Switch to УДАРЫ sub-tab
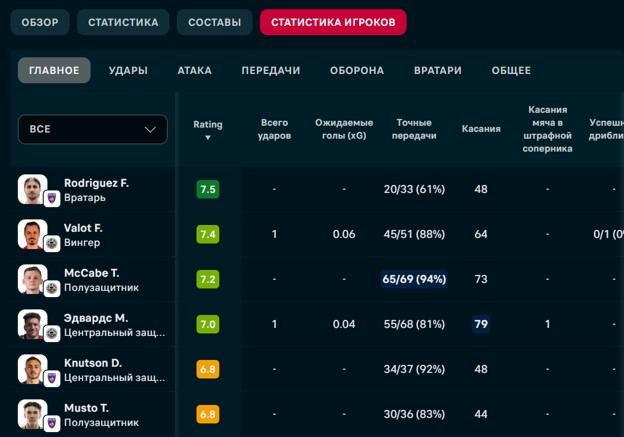Viewport: 624px width, 437px height. click(128, 70)
